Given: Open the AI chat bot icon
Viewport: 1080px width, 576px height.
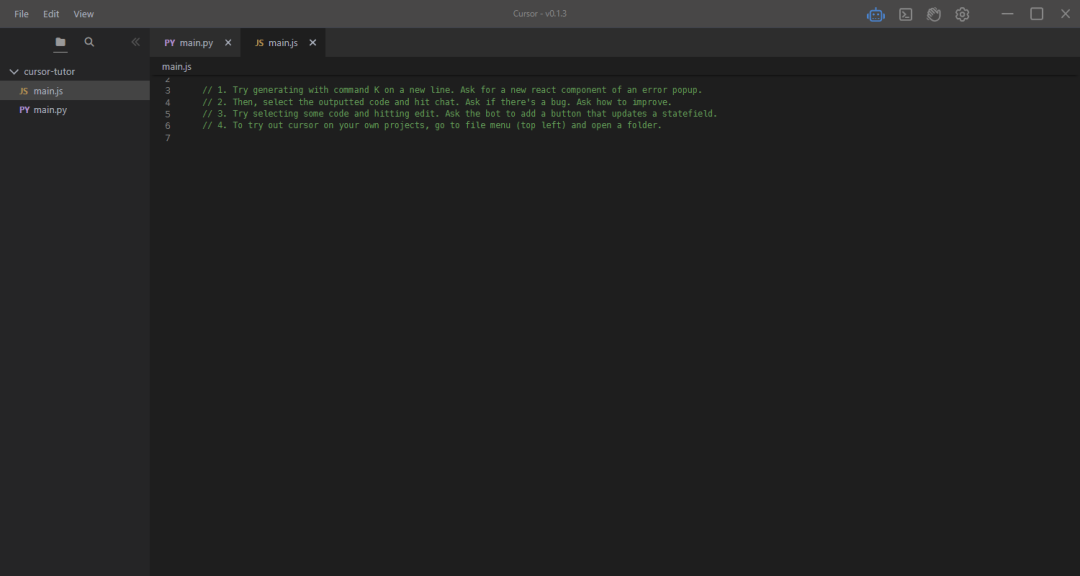Looking at the screenshot, I should point(875,14).
